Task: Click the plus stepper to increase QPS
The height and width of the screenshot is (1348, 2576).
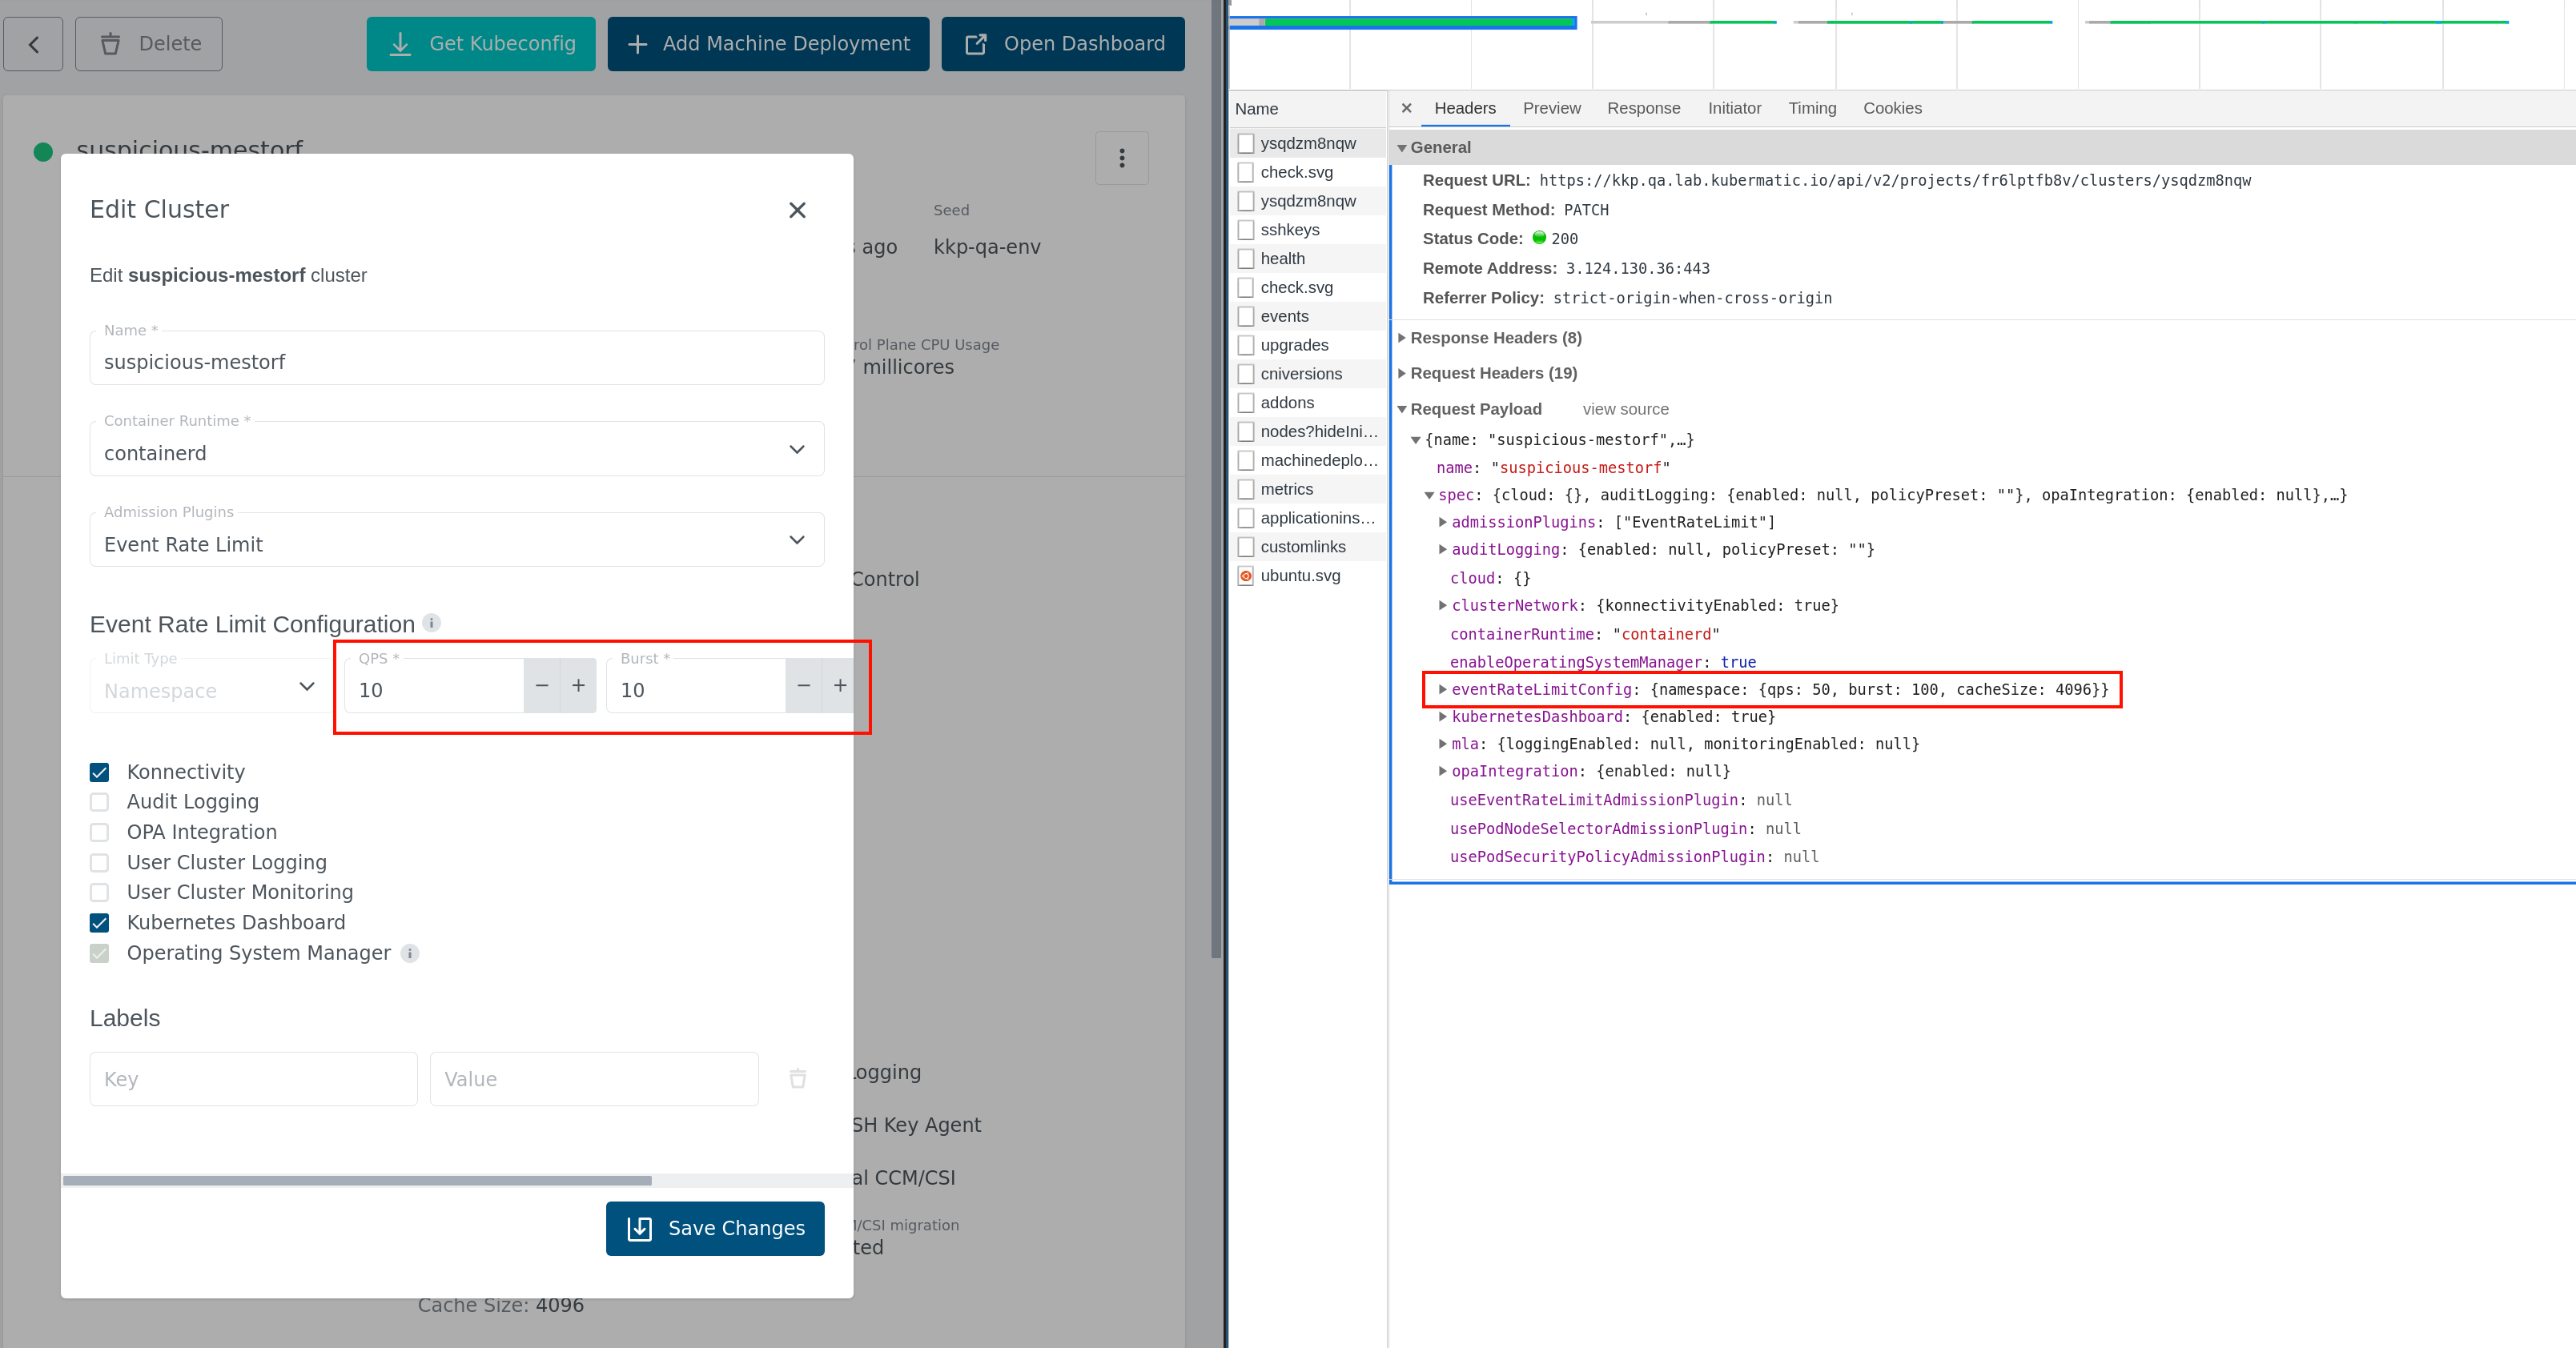Action: [x=578, y=686]
